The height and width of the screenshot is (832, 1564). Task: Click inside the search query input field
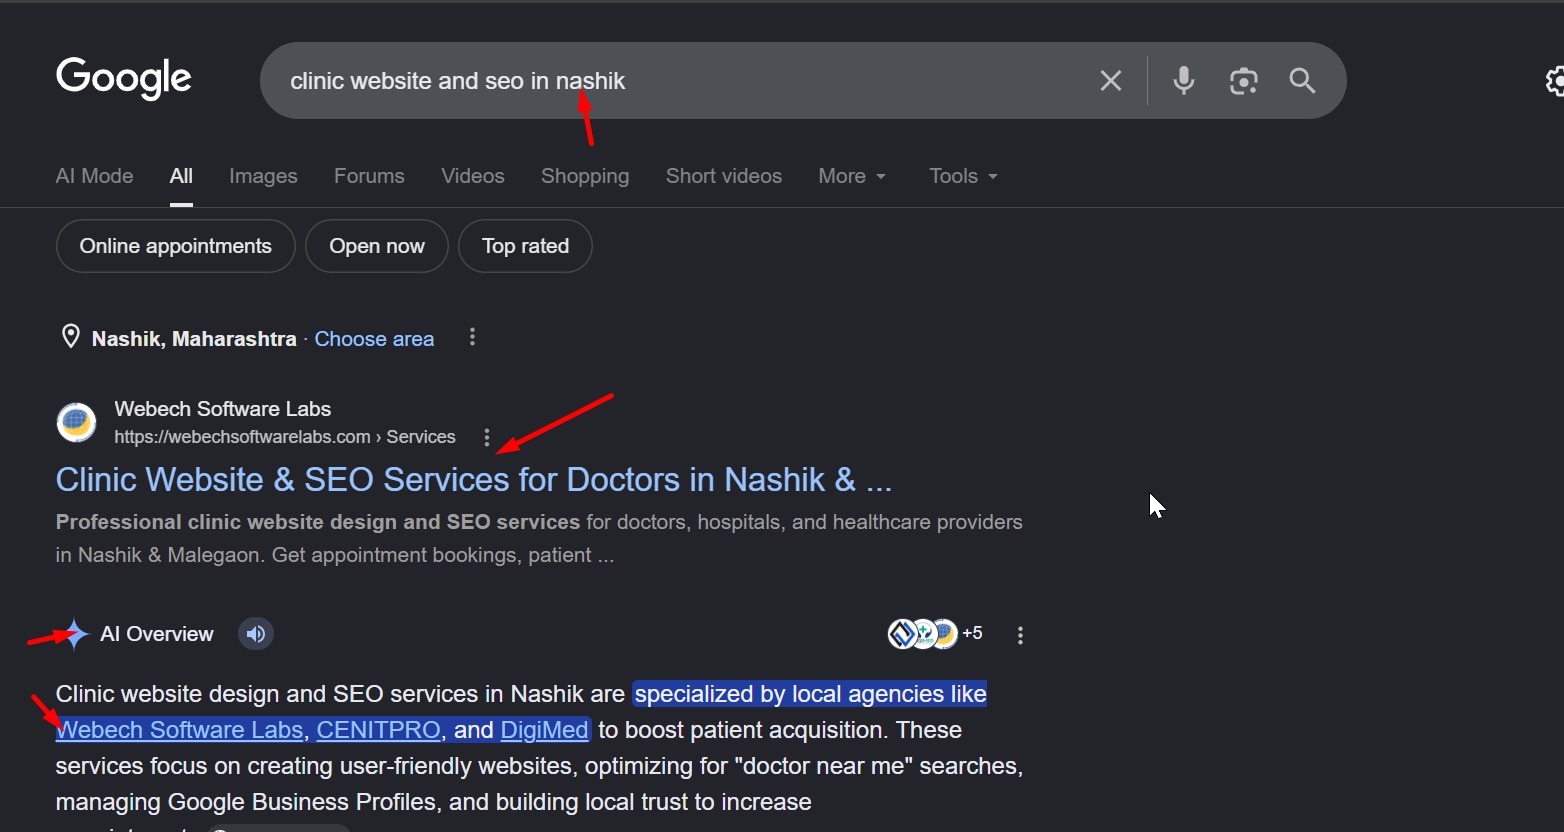(x=680, y=81)
